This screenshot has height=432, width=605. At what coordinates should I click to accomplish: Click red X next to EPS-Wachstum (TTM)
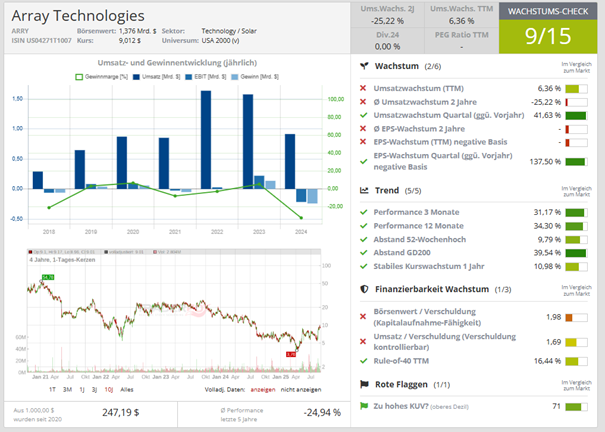[x=363, y=142]
